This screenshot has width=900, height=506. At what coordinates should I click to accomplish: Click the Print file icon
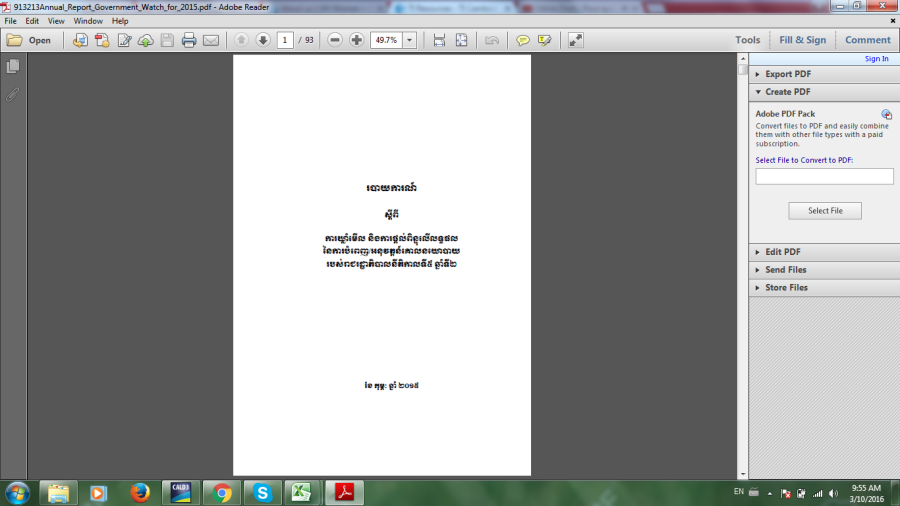pyautogui.click(x=189, y=40)
